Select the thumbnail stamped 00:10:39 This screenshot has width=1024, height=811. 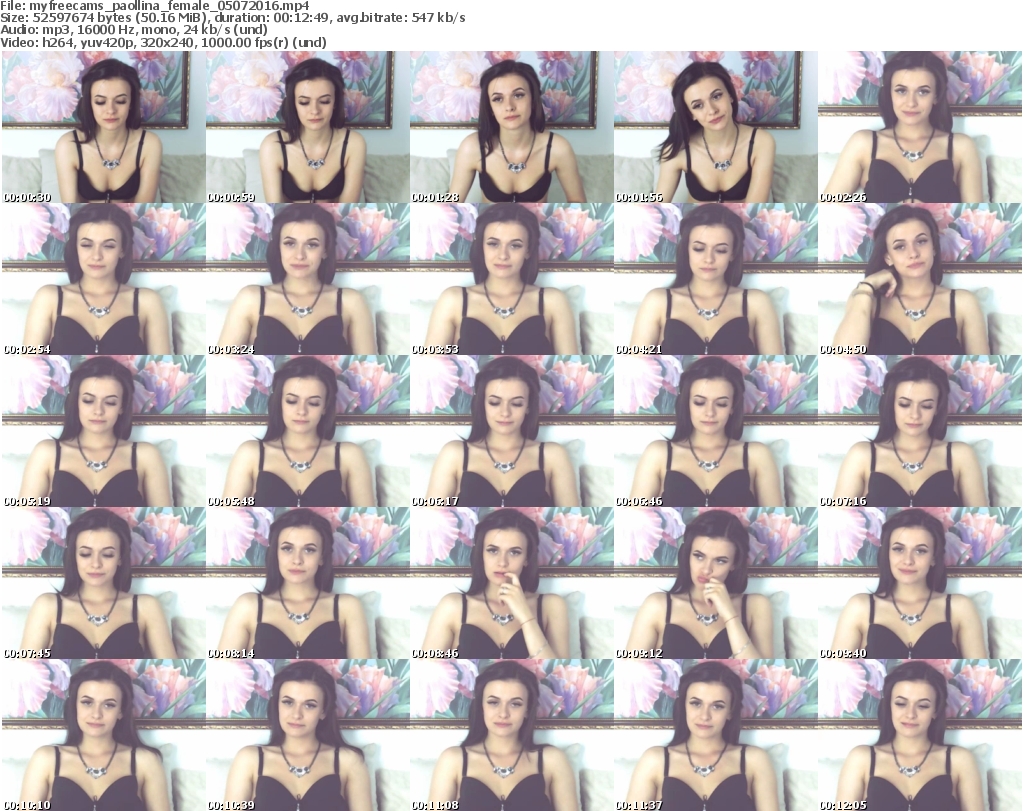click(308, 735)
